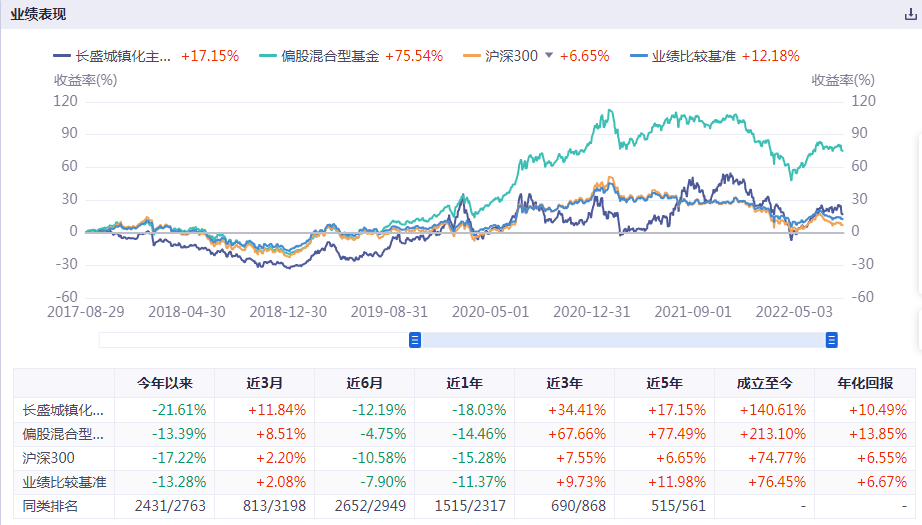The image size is (922, 525).
Task: Click the 同类排名 row label
Action: [50, 506]
